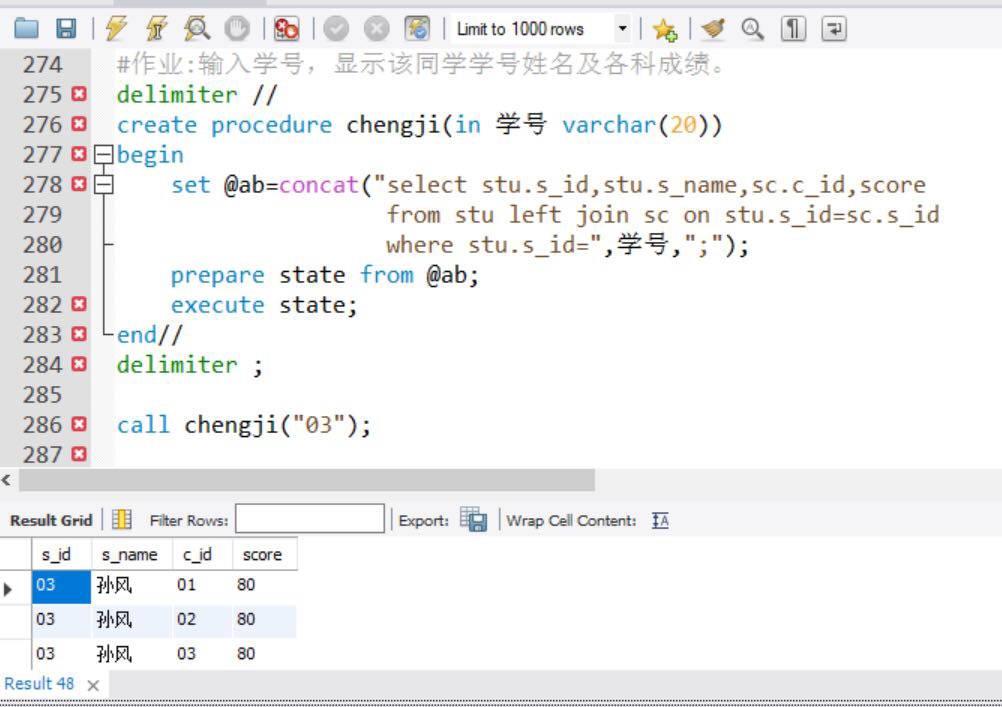Click the delimiter // line

point(197,95)
